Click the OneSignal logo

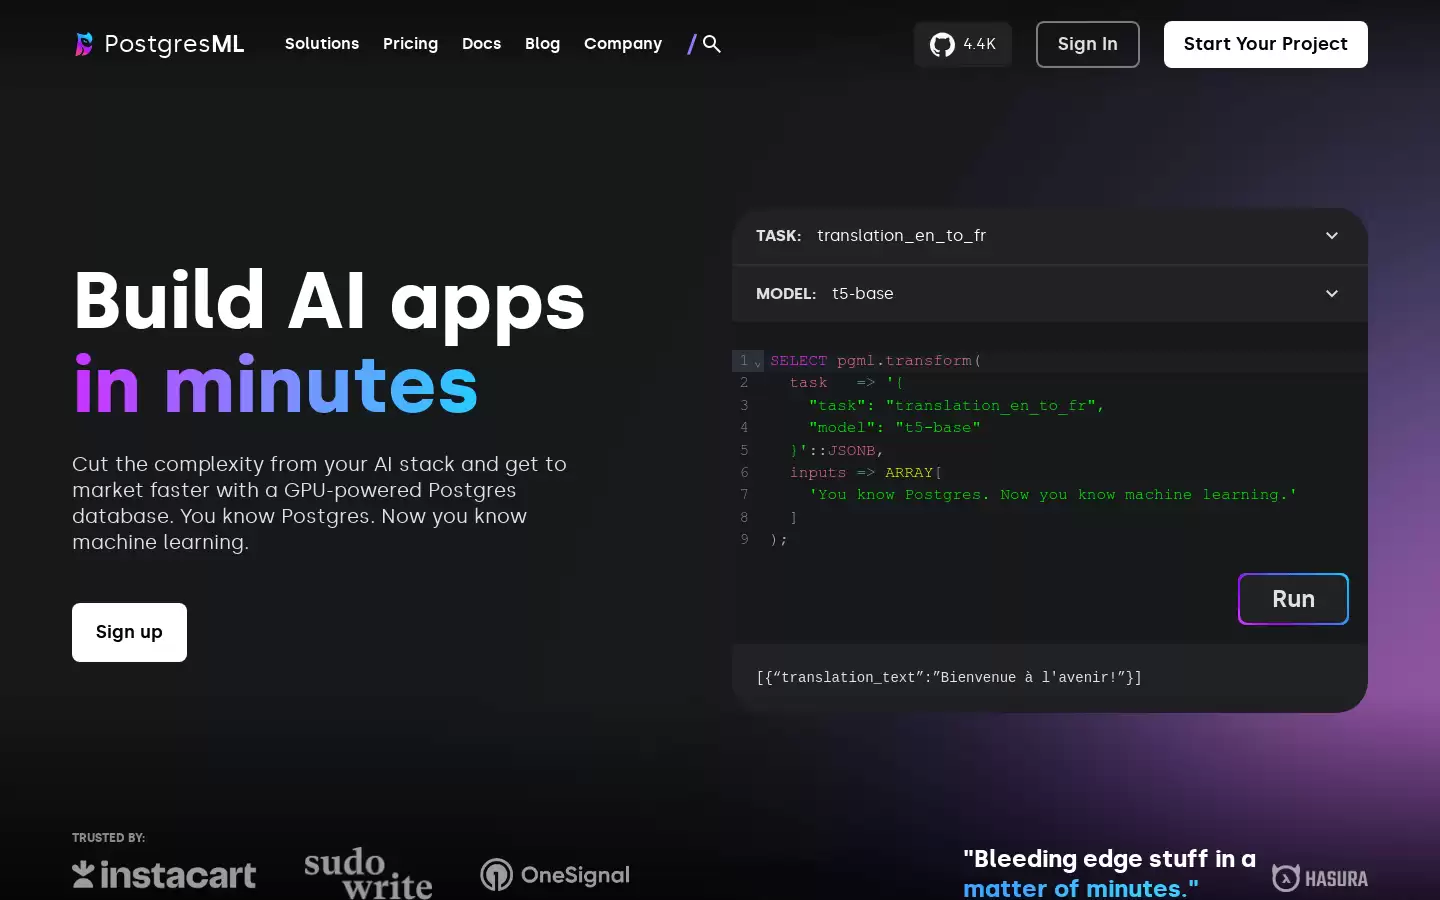[x=555, y=875]
